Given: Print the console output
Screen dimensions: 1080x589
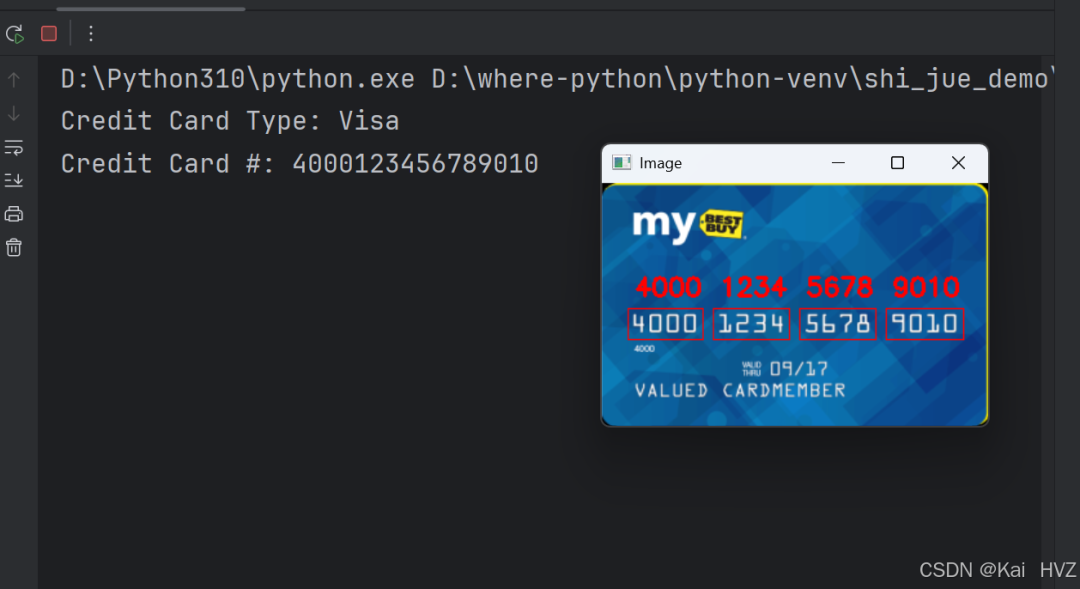Looking at the screenshot, I should click(x=14, y=214).
